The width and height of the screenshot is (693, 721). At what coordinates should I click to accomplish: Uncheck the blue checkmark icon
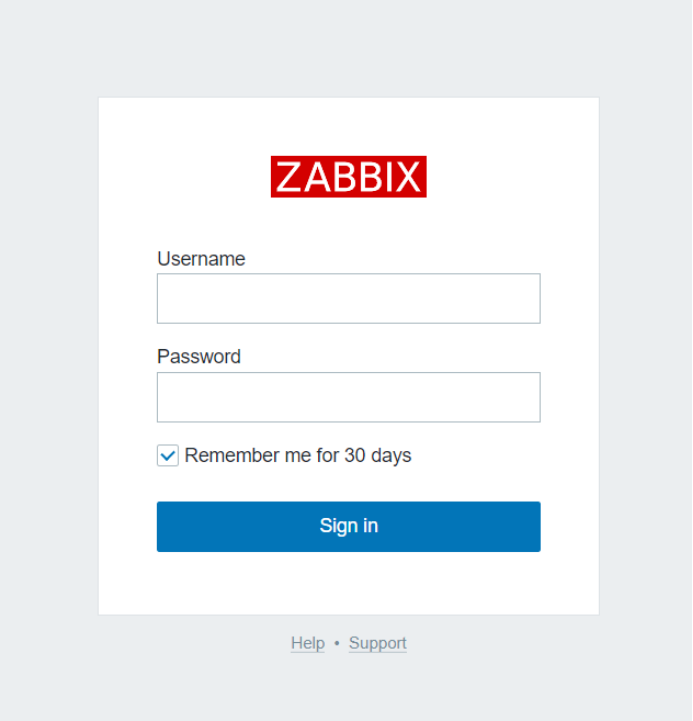click(x=168, y=456)
